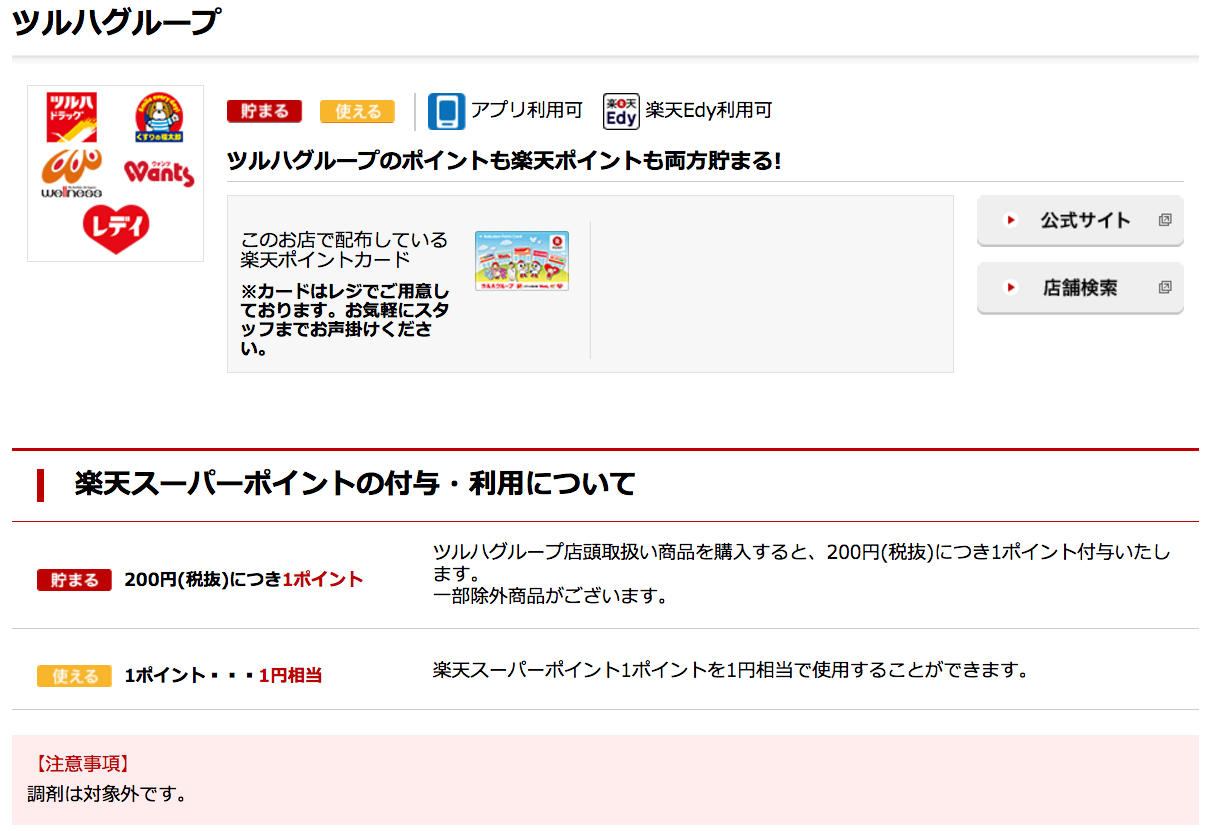Click the Tsuruha Drug logo
The height and width of the screenshot is (831, 1225).
point(72,115)
